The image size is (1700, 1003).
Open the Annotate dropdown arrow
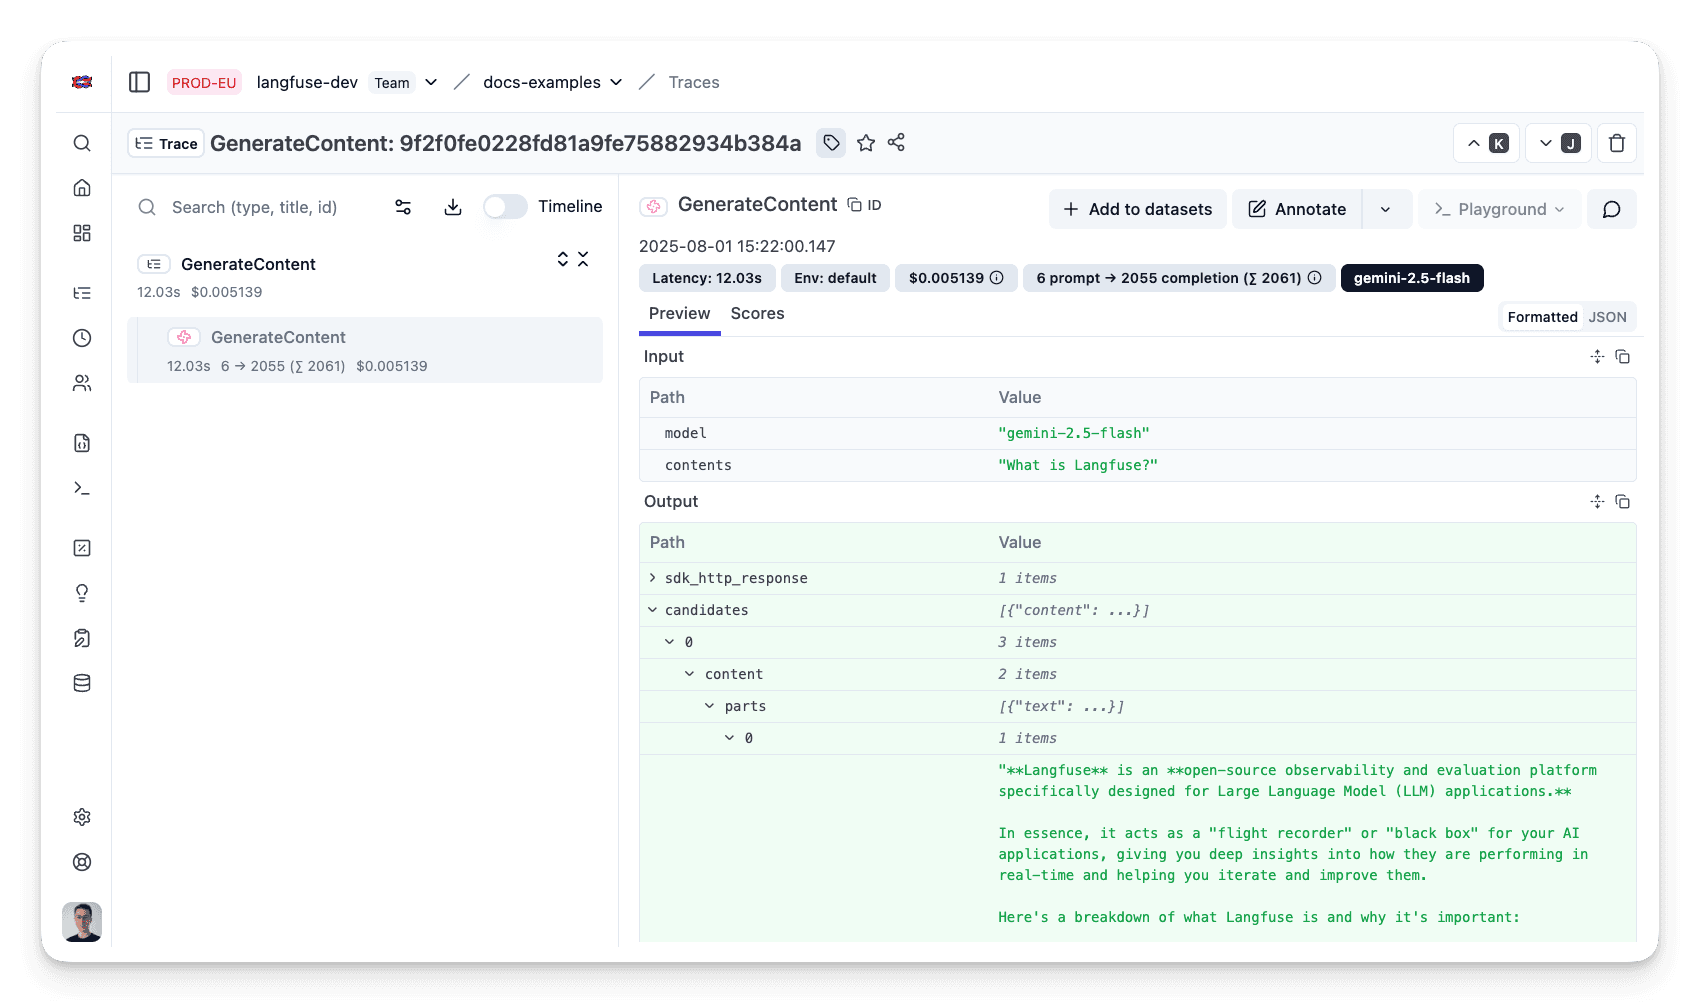click(1385, 209)
